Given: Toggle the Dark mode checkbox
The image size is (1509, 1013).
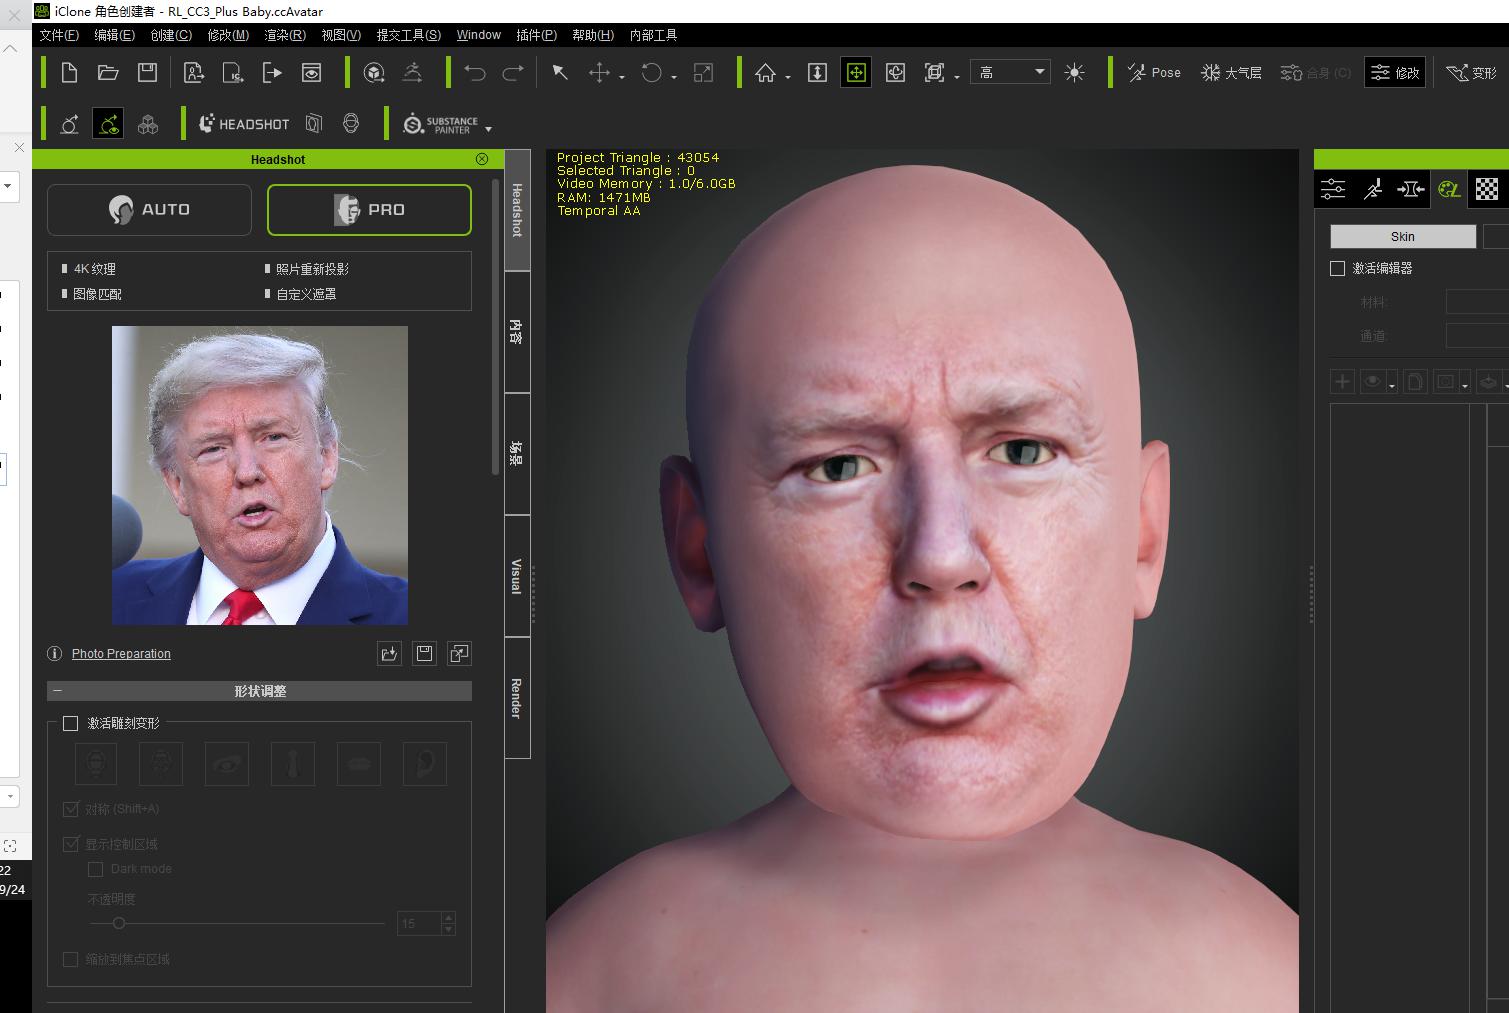Looking at the screenshot, I should (x=96, y=869).
